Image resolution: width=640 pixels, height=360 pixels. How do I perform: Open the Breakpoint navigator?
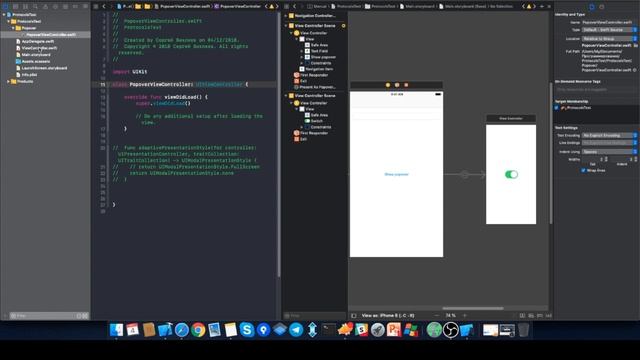pyautogui.click(x=75, y=7)
